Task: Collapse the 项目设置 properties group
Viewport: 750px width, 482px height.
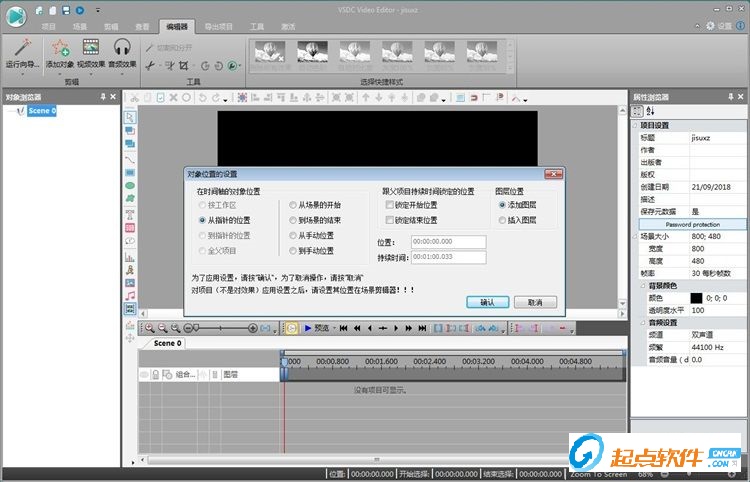Action: point(635,125)
